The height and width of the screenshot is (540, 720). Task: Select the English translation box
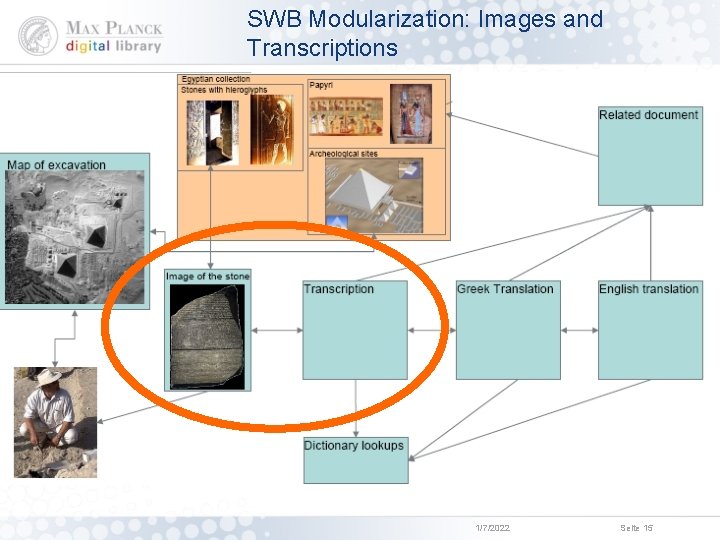pos(650,330)
